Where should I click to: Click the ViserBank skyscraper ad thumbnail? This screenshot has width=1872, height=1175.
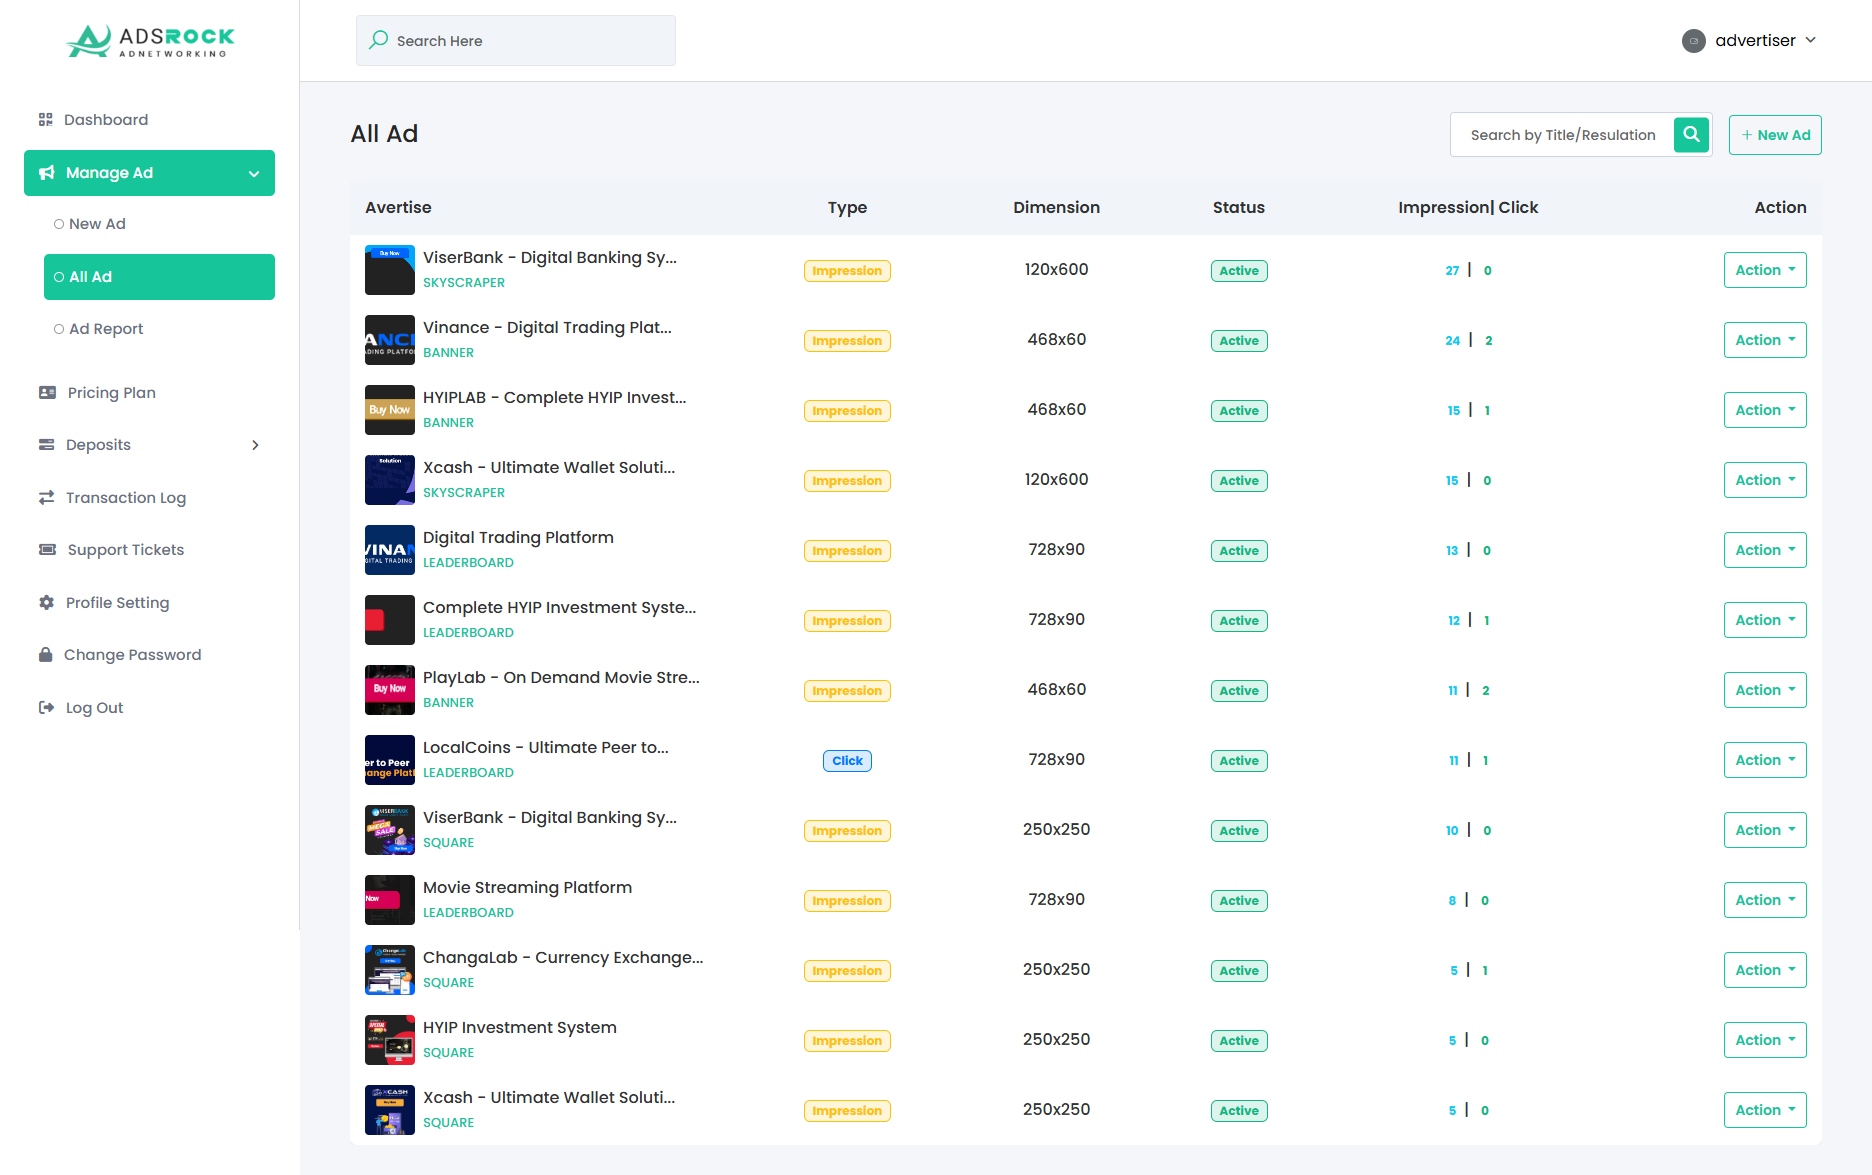pos(389,270)
